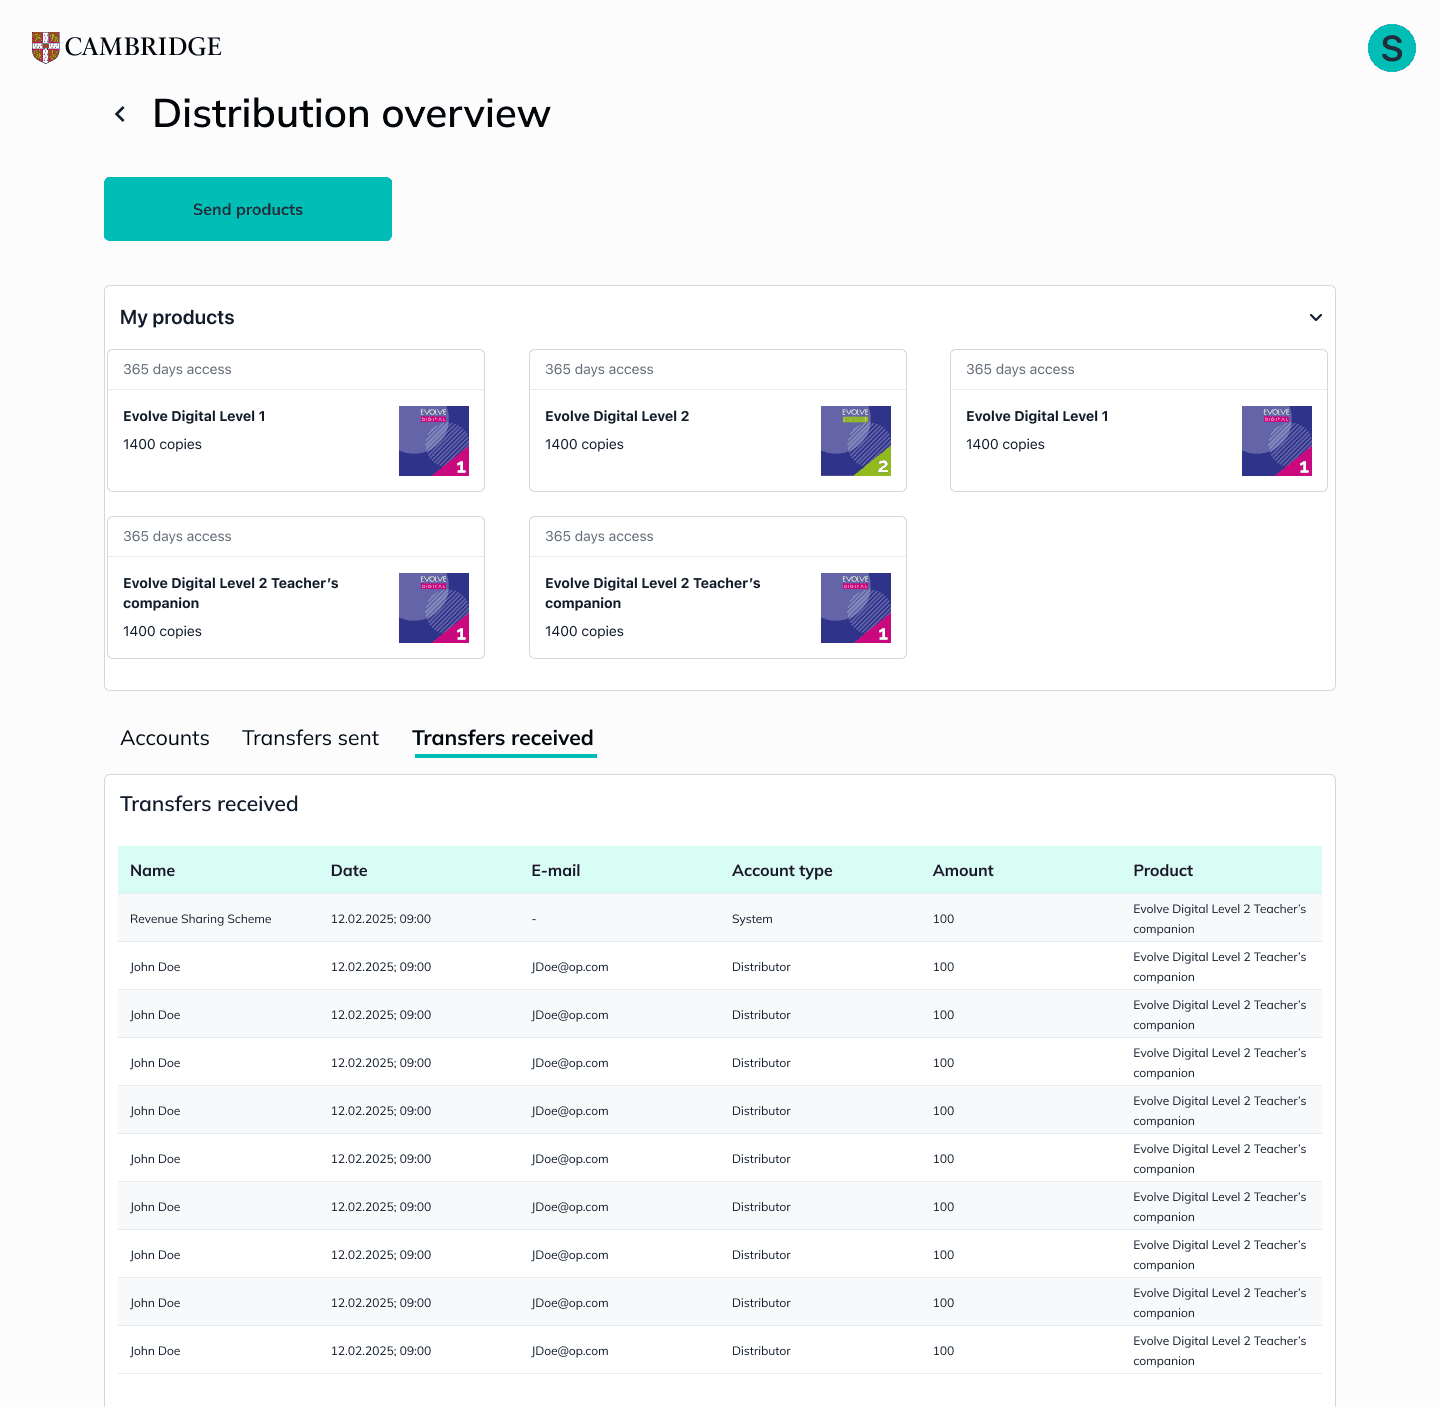Click the date in the Revenue Sharing Scheme row
The height and width of the screenshot is (1407, 1440).
[x=381, y=919]
